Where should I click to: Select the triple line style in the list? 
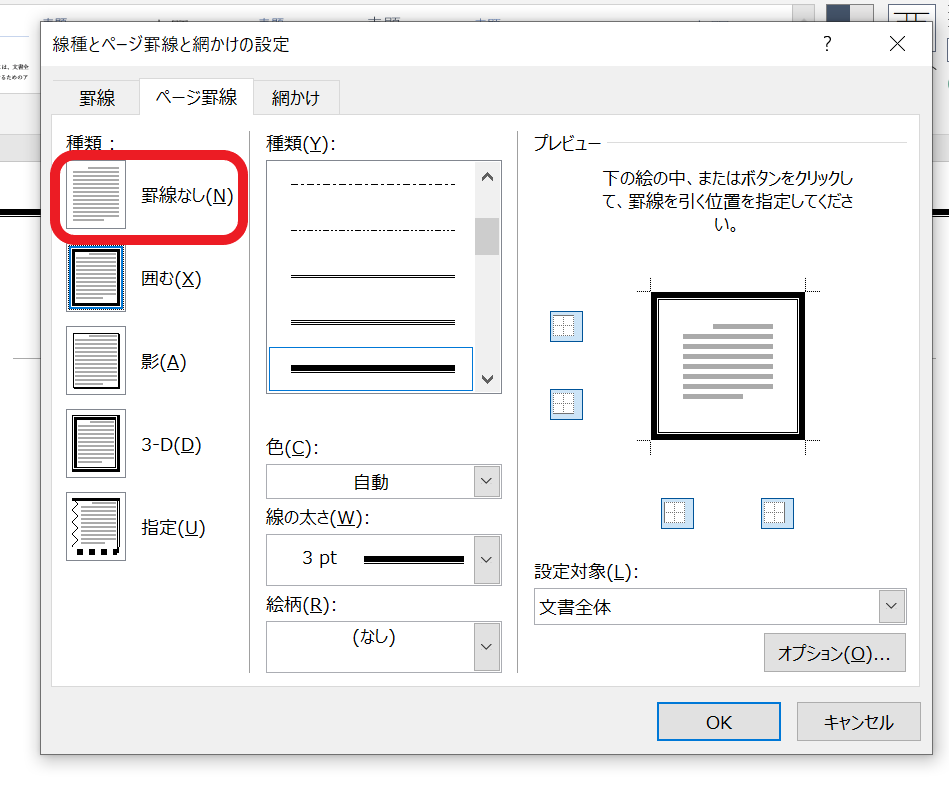click(x=372, y=322)
